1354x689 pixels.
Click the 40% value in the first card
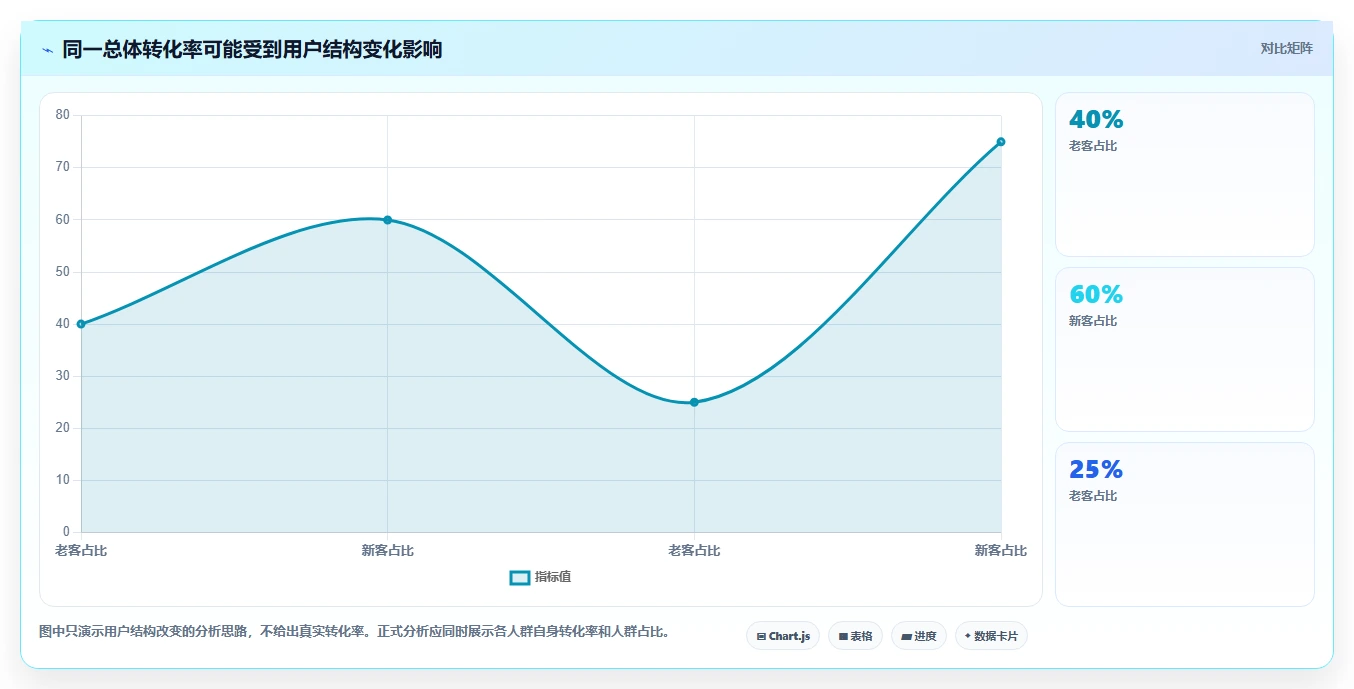click(1096, 120)
